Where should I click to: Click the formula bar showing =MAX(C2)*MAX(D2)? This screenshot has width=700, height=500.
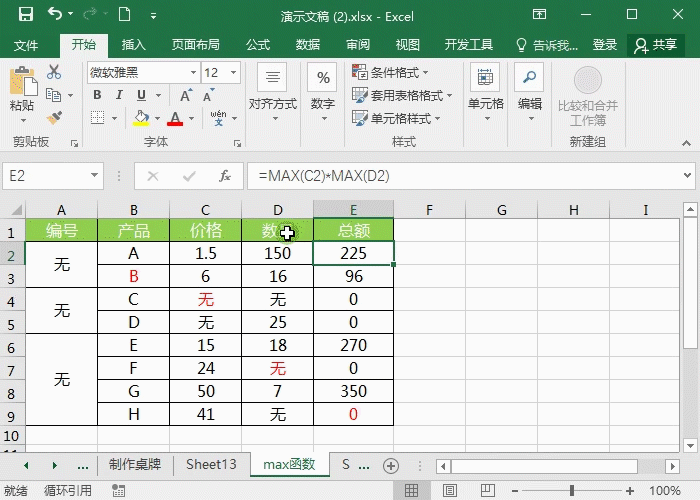pyautogui.click(x=464, y=176)
